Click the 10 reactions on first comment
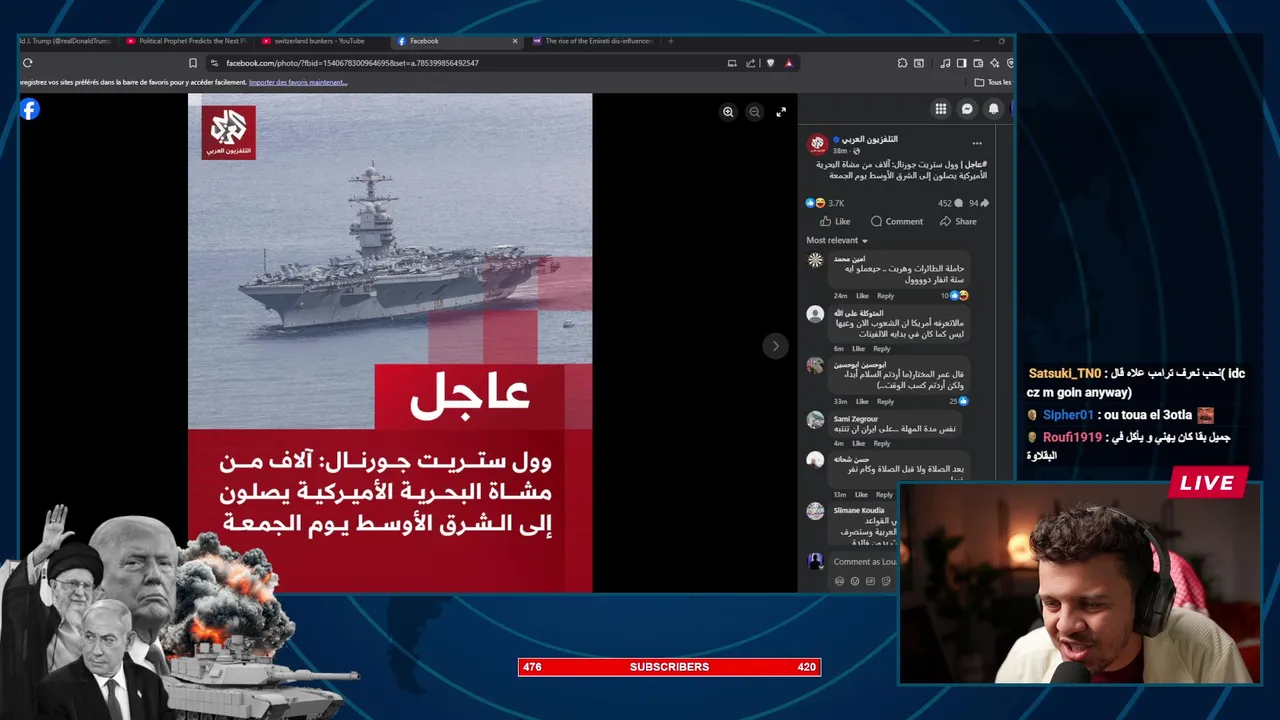This screenshot has height=720, width=1280. (954, 296)
